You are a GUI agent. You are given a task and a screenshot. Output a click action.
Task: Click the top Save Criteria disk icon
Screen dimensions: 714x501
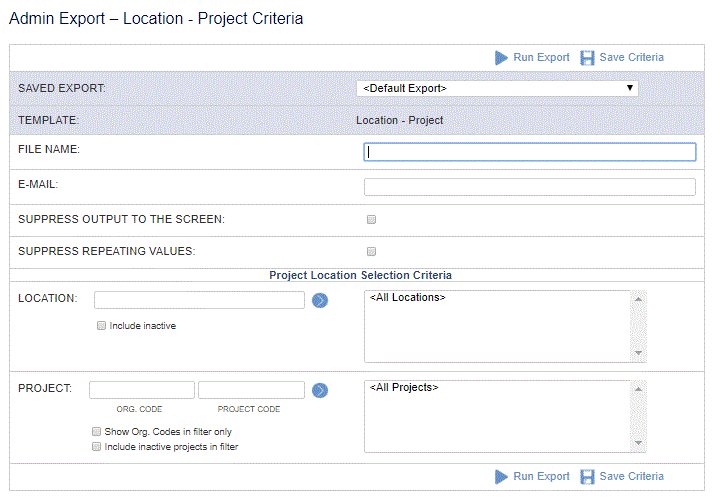pyautogui.click(x=587, y=58)
